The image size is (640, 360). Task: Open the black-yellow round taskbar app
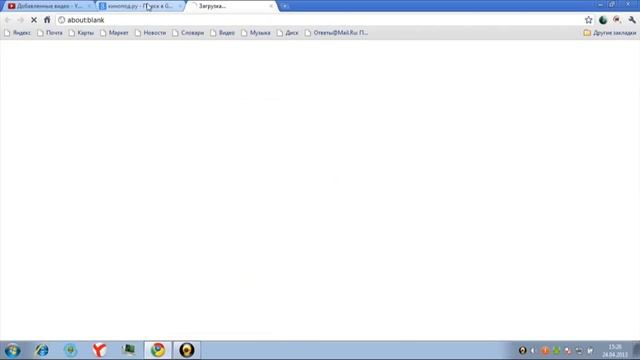187,350
